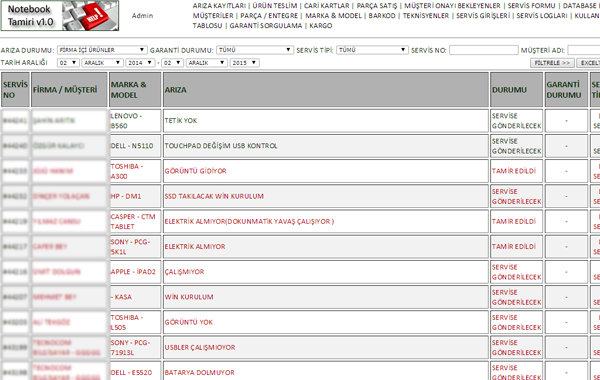600x380 pixels.
Task: Open SERVİS FORMU page
Action: click(532, 6)
